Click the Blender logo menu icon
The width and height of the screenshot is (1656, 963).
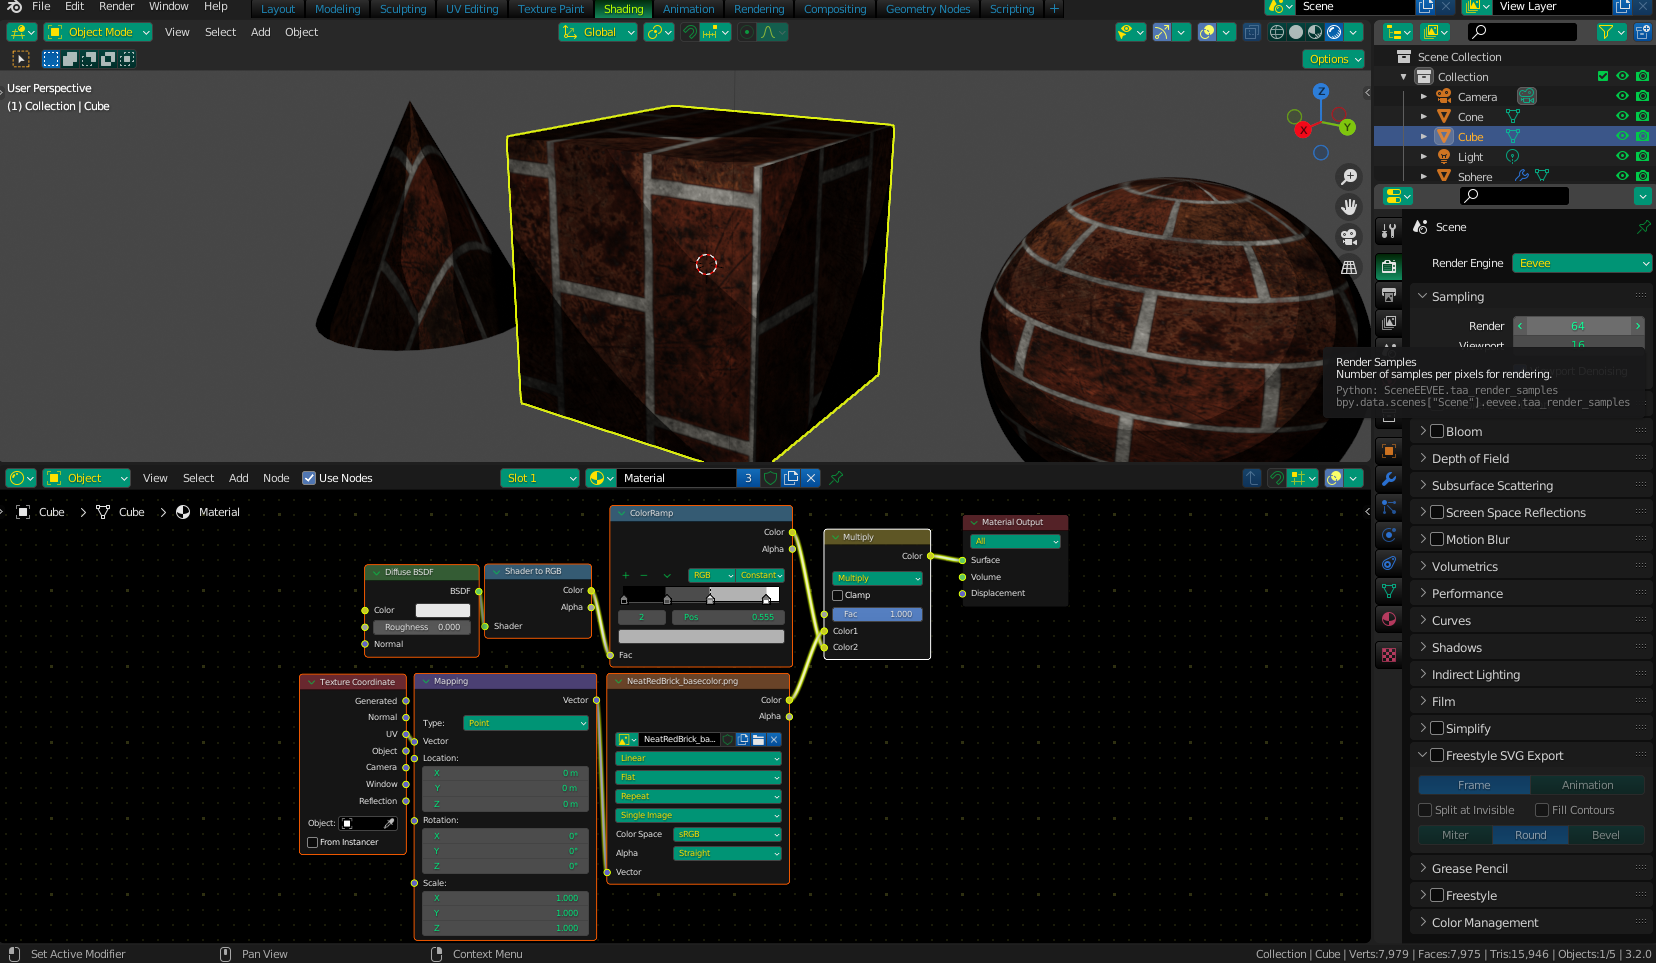pyautogui.click(x=14, y=7)
